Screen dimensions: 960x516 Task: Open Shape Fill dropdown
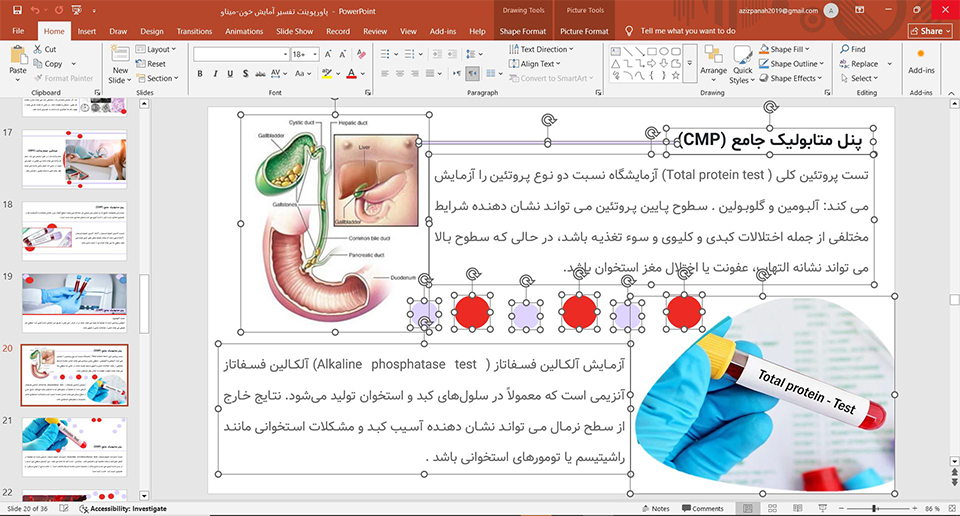(x=784, y=49)
